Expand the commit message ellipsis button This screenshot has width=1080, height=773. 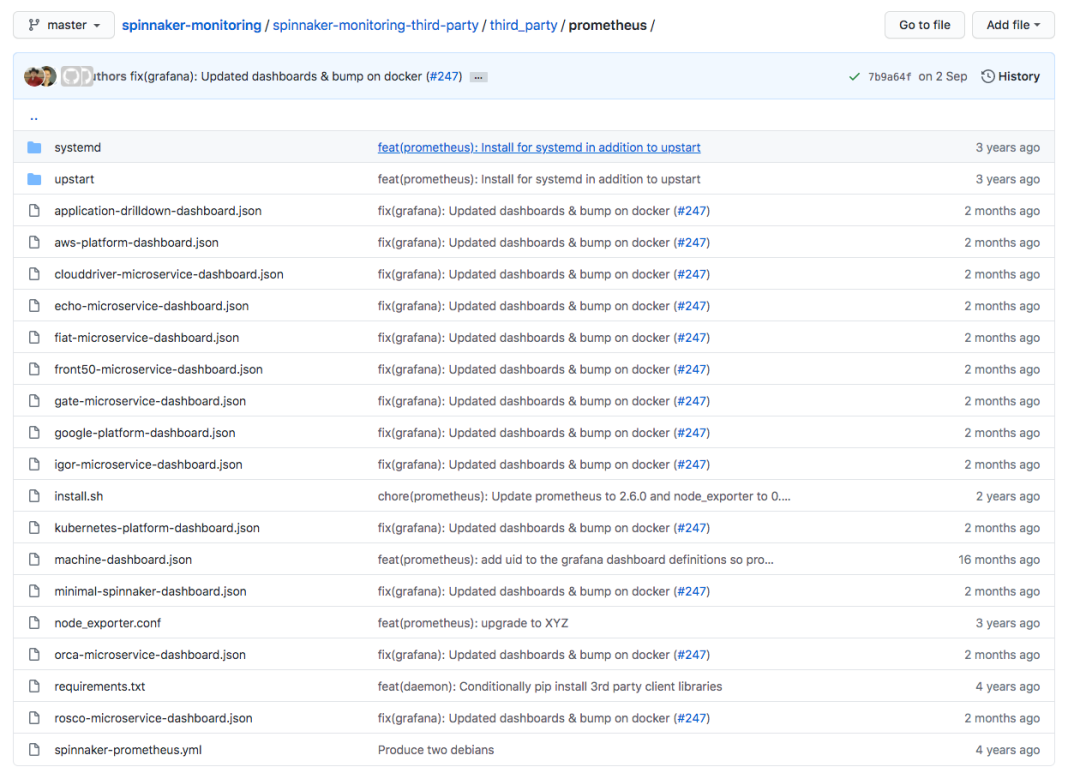coord(478,77)
